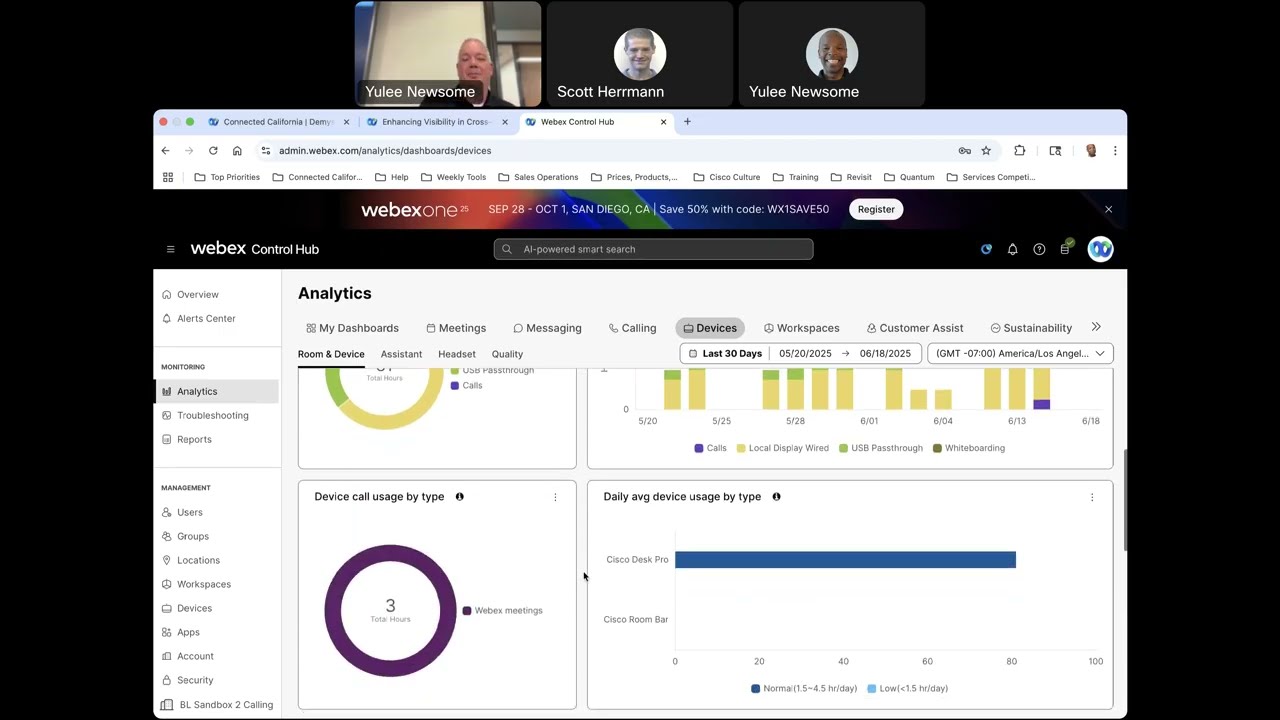This screenshot has height=720, width=1280.
Task: Open the time zone dropdown
Action: 1020,353
